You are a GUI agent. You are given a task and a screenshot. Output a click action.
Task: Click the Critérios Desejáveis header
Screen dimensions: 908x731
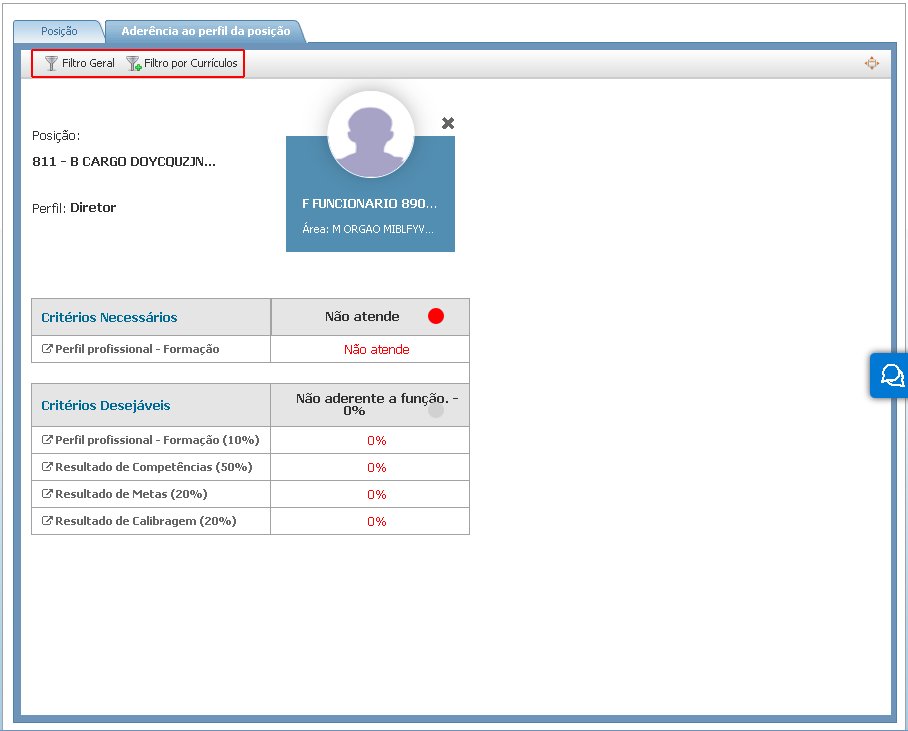click(x=105, y=405)
